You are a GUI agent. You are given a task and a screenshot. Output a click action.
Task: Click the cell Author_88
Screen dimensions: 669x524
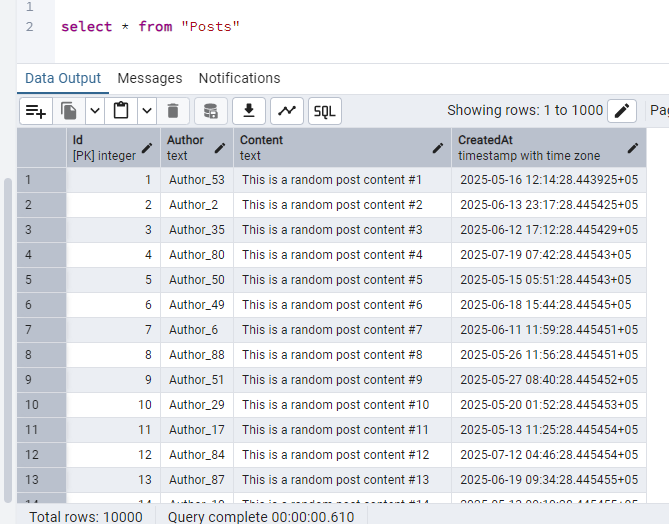click(x=197, y=355)
